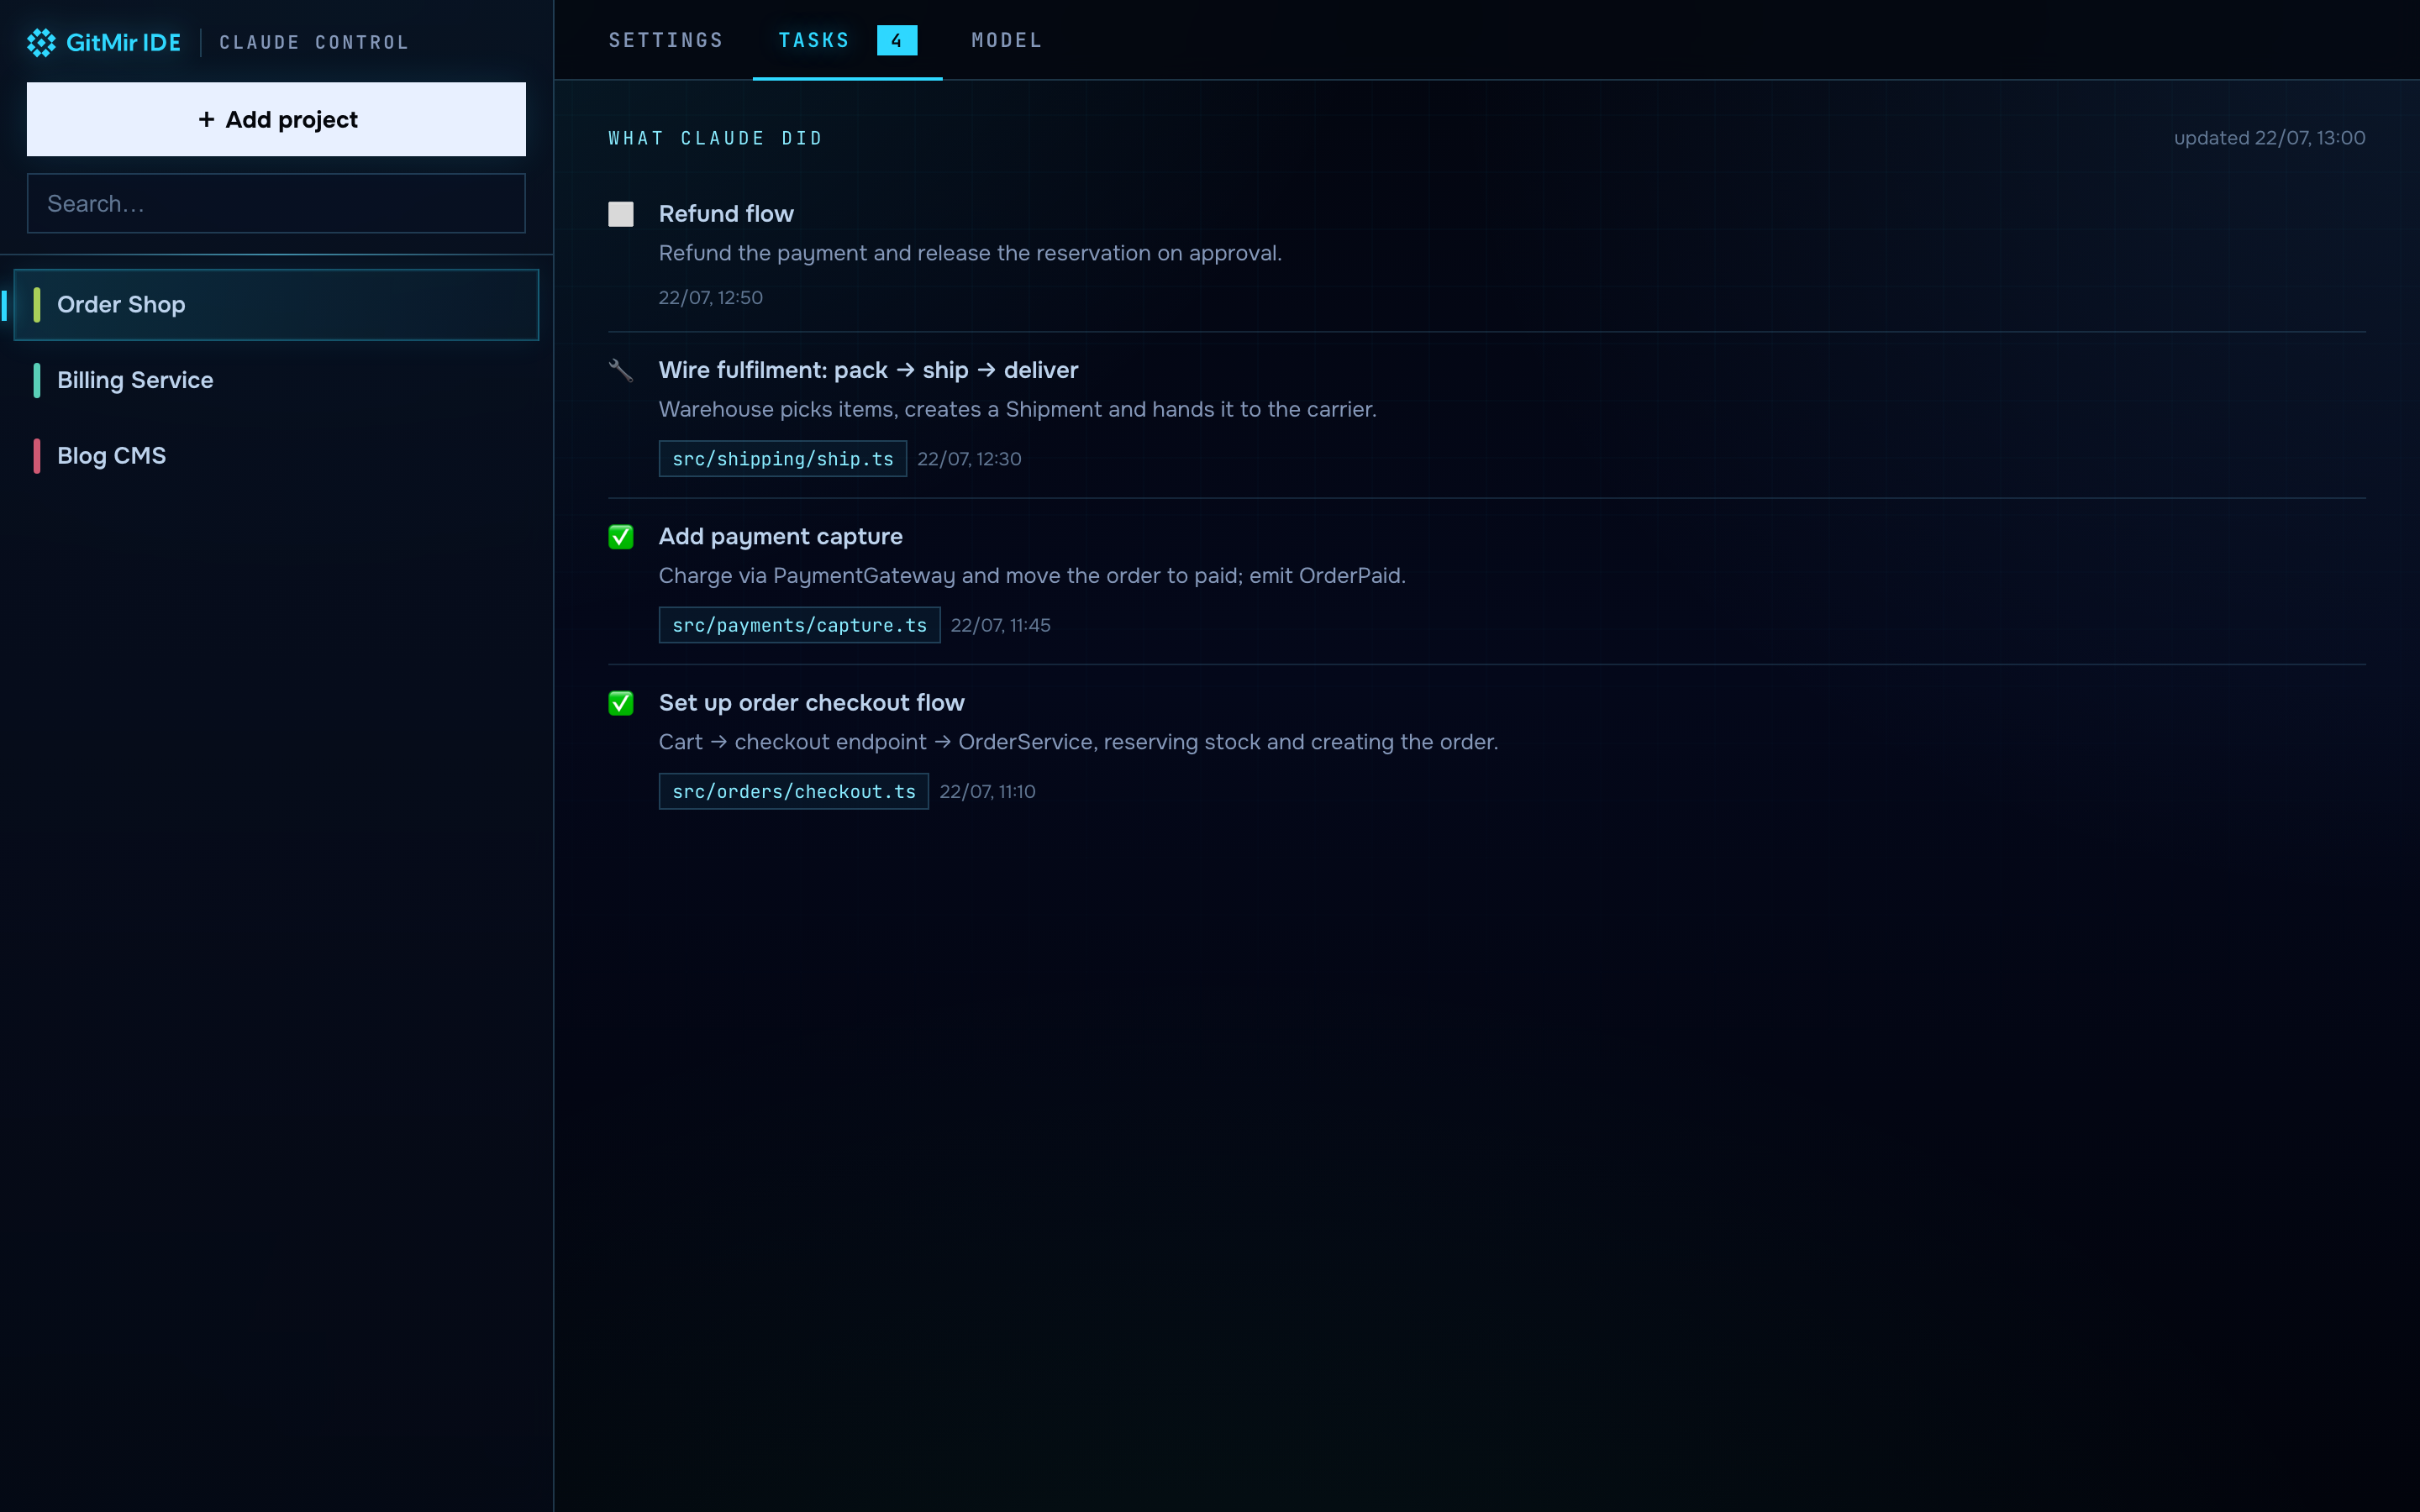
Task: Click the Set up order checkout flow title
Action: coord(812,703)
